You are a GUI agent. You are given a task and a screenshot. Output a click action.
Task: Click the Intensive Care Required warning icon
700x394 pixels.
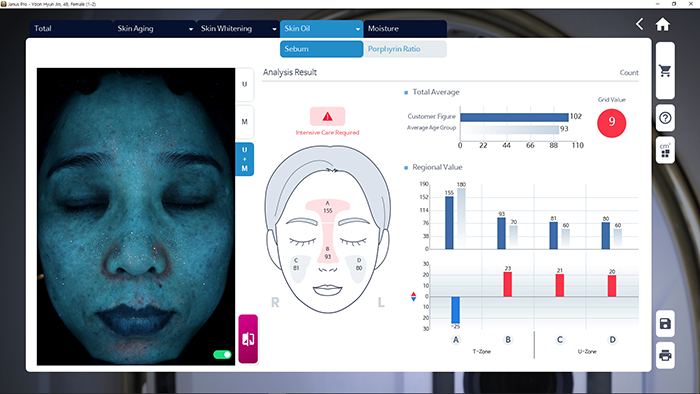(327, 116)
